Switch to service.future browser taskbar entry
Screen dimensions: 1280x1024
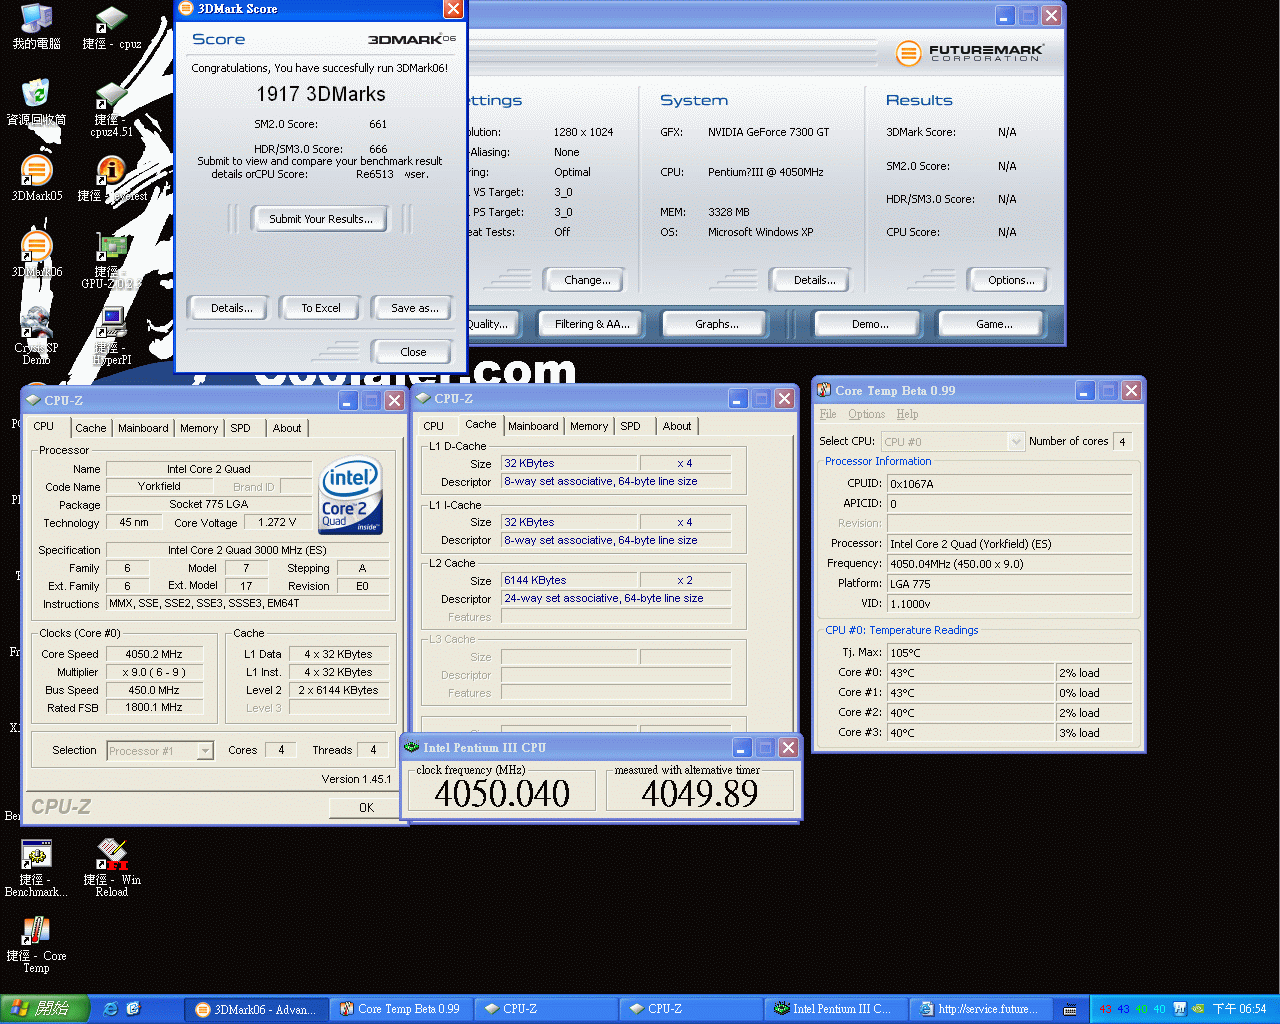click(x=980, y=1009)
